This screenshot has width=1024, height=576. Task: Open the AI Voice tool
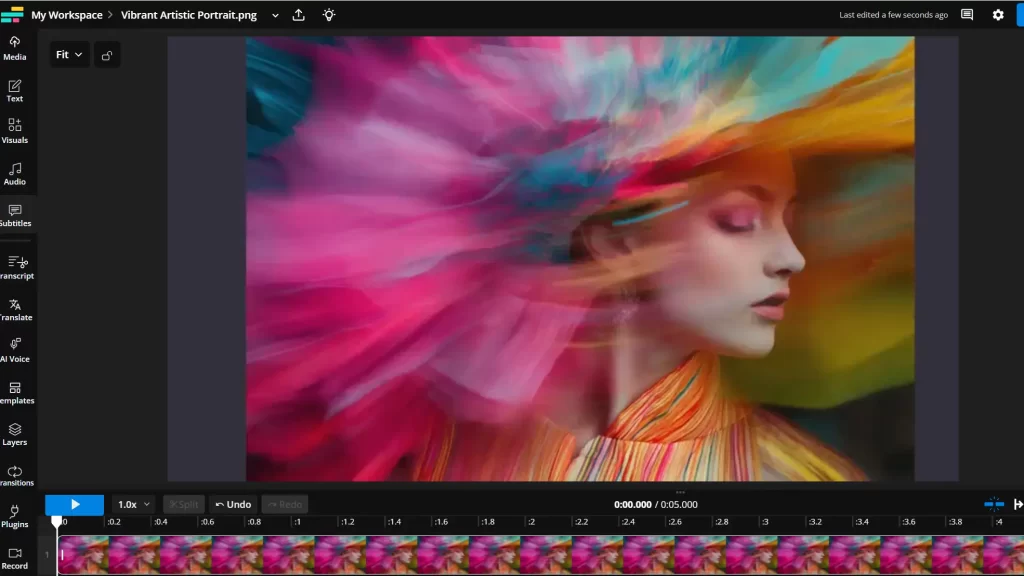(x=15, y=350)
